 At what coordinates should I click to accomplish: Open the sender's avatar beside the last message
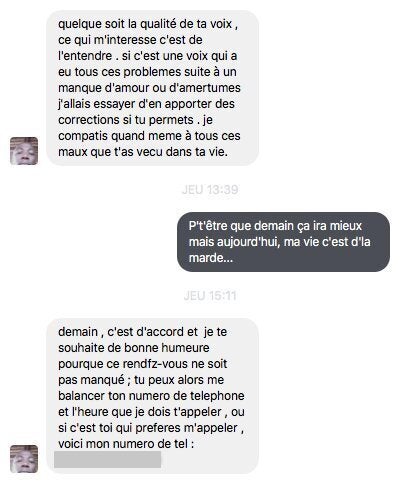click(x=24, y=459)
